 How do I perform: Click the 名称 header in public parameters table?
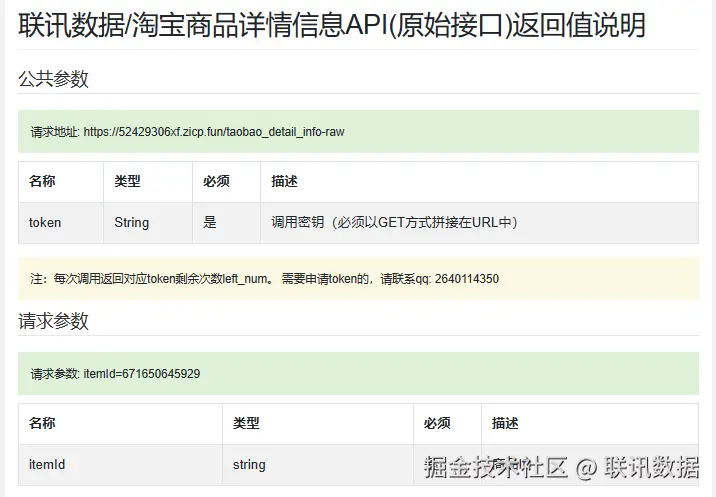click(42, 181)
